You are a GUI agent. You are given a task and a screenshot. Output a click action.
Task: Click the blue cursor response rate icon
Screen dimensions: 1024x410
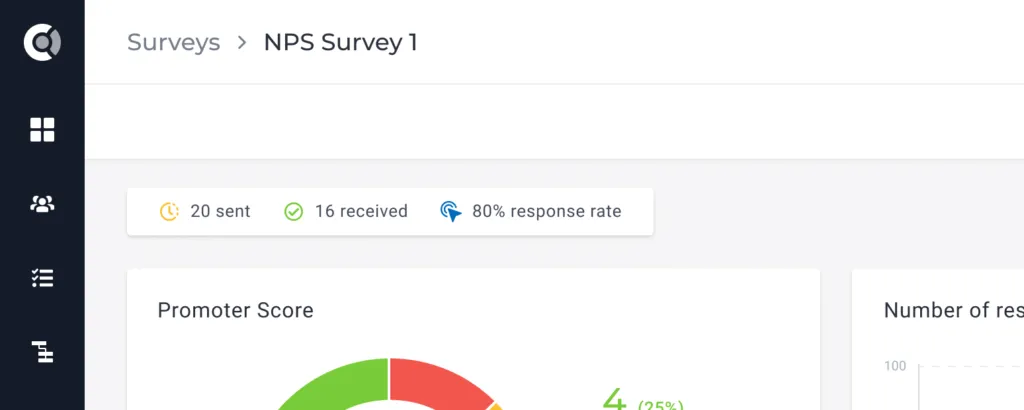coord(451,212)
